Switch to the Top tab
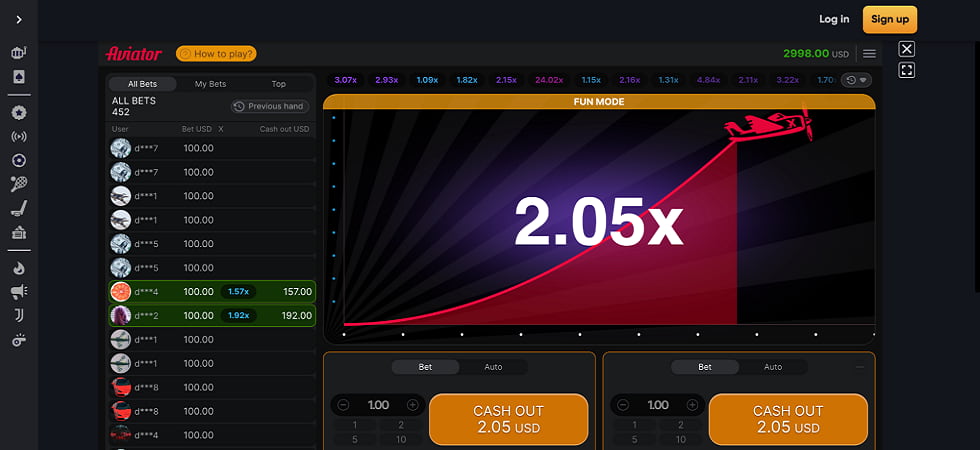The height and width of the screenshot is (450, 980). (278, 84)
